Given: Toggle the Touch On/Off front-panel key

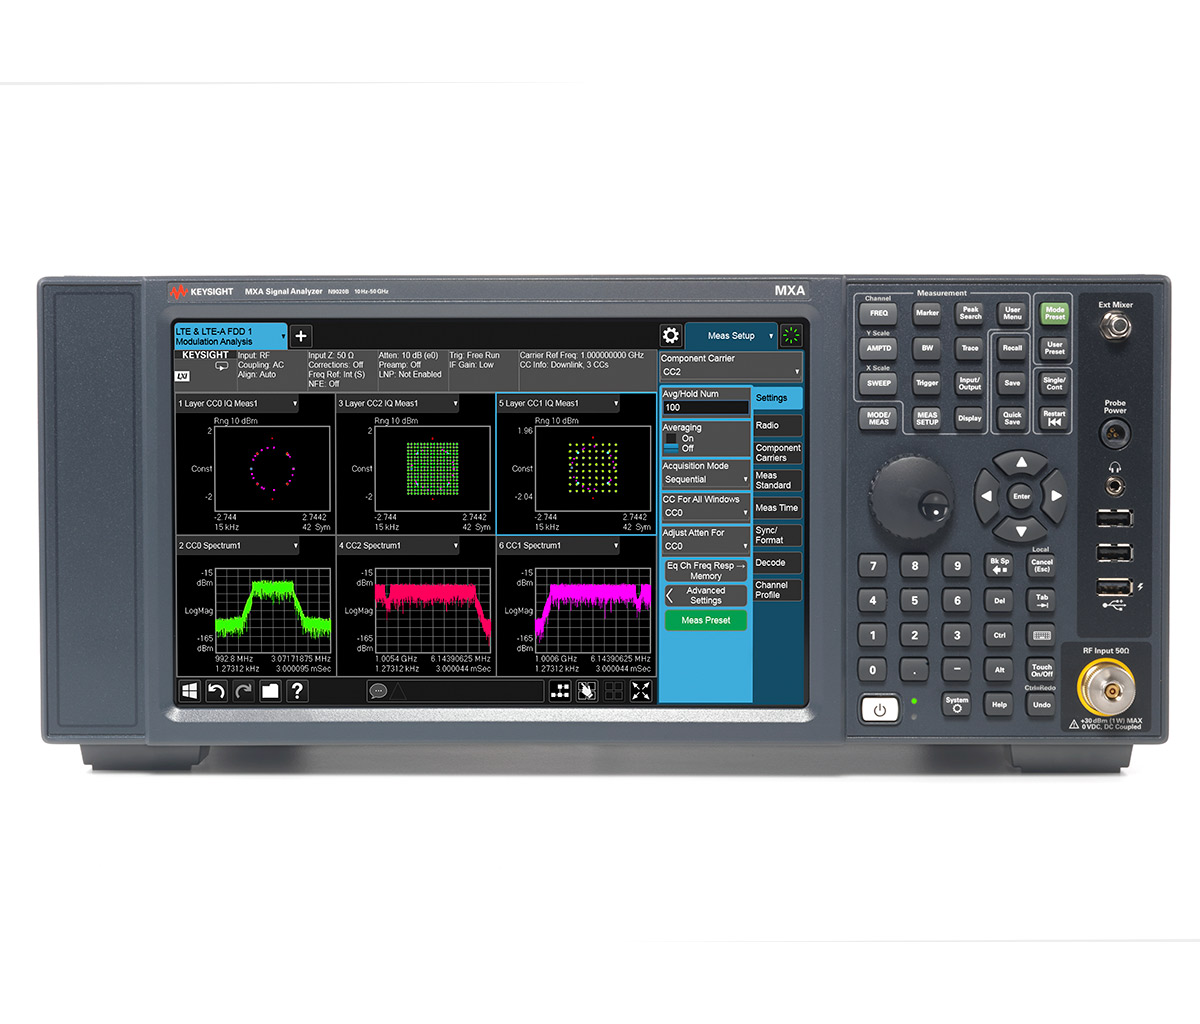Looking at the screenshot, I should click(x=1042, y=670).
